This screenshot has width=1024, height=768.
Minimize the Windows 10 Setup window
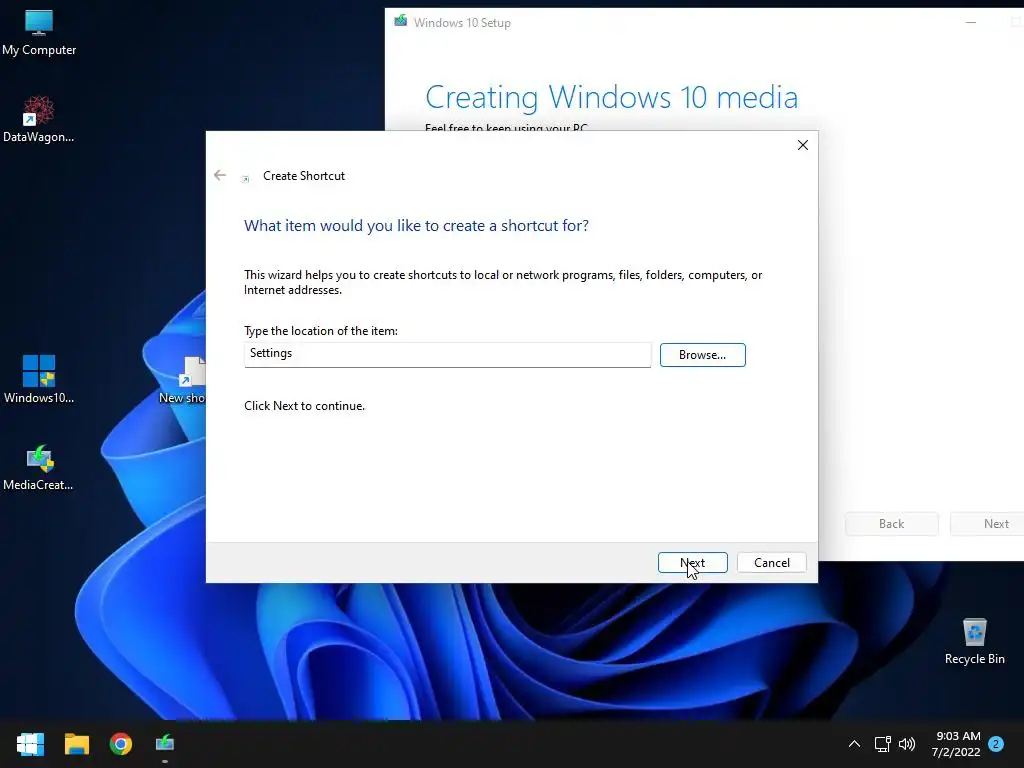[970, 22]
